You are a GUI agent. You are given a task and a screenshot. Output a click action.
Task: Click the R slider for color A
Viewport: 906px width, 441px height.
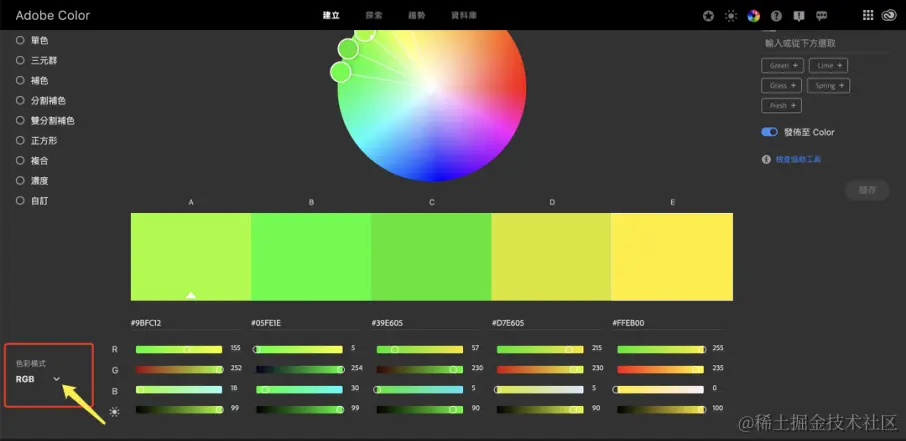tap(179, 349)
